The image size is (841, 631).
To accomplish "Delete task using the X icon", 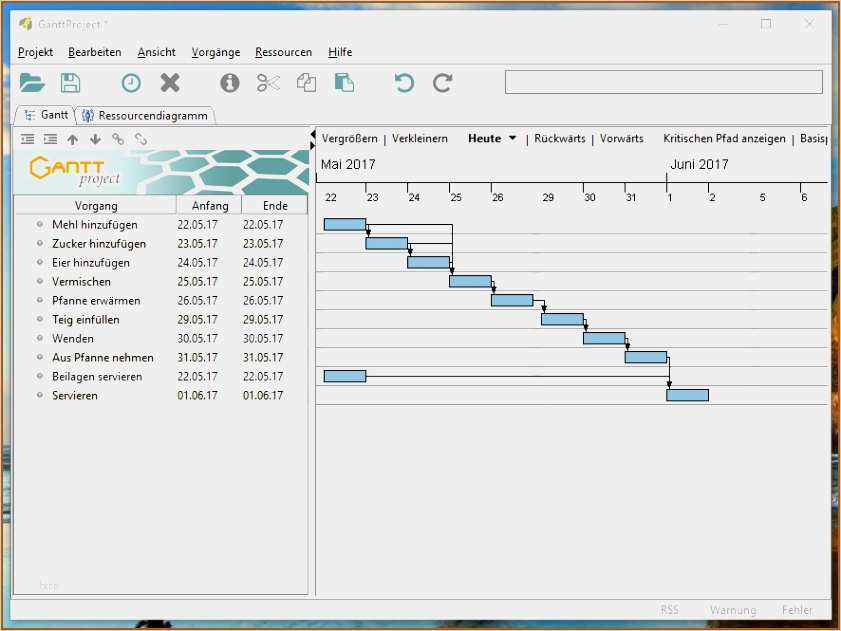I will coord(170,83).
